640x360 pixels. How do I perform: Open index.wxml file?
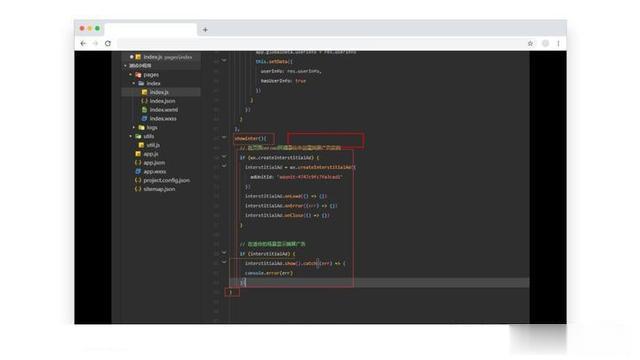pos(160,110)
